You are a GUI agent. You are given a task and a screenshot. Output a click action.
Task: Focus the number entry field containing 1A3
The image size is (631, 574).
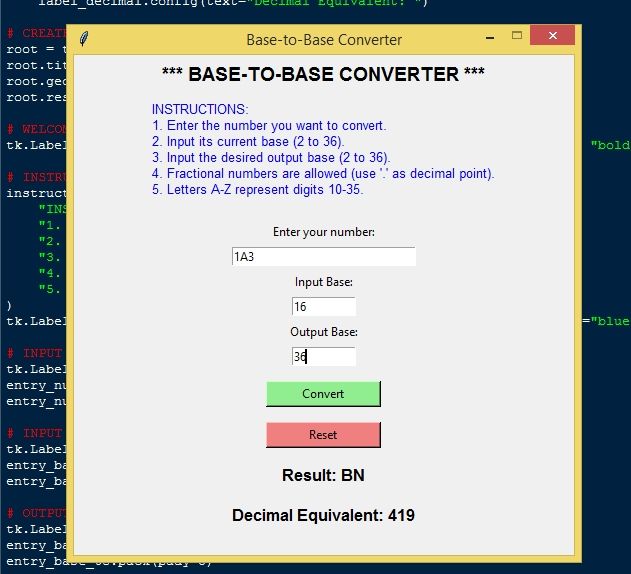coord(323,257)
